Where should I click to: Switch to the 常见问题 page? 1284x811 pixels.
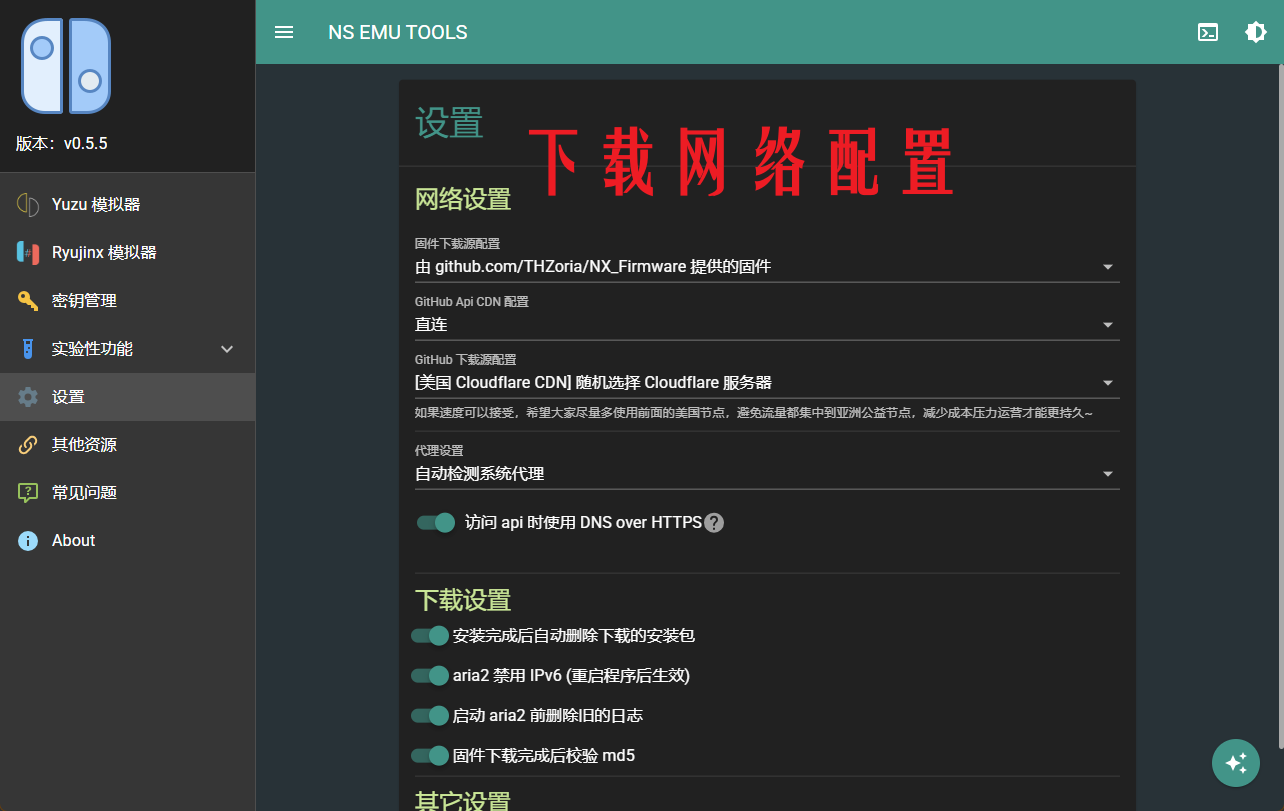pyautogui.click(x=84, y=492)
